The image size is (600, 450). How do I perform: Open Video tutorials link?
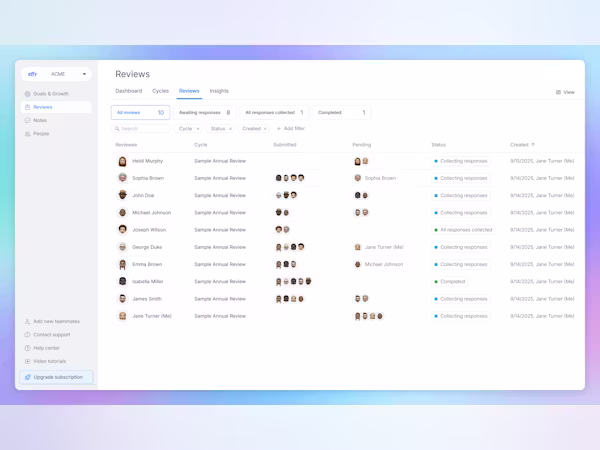click(x=46, y=361)
